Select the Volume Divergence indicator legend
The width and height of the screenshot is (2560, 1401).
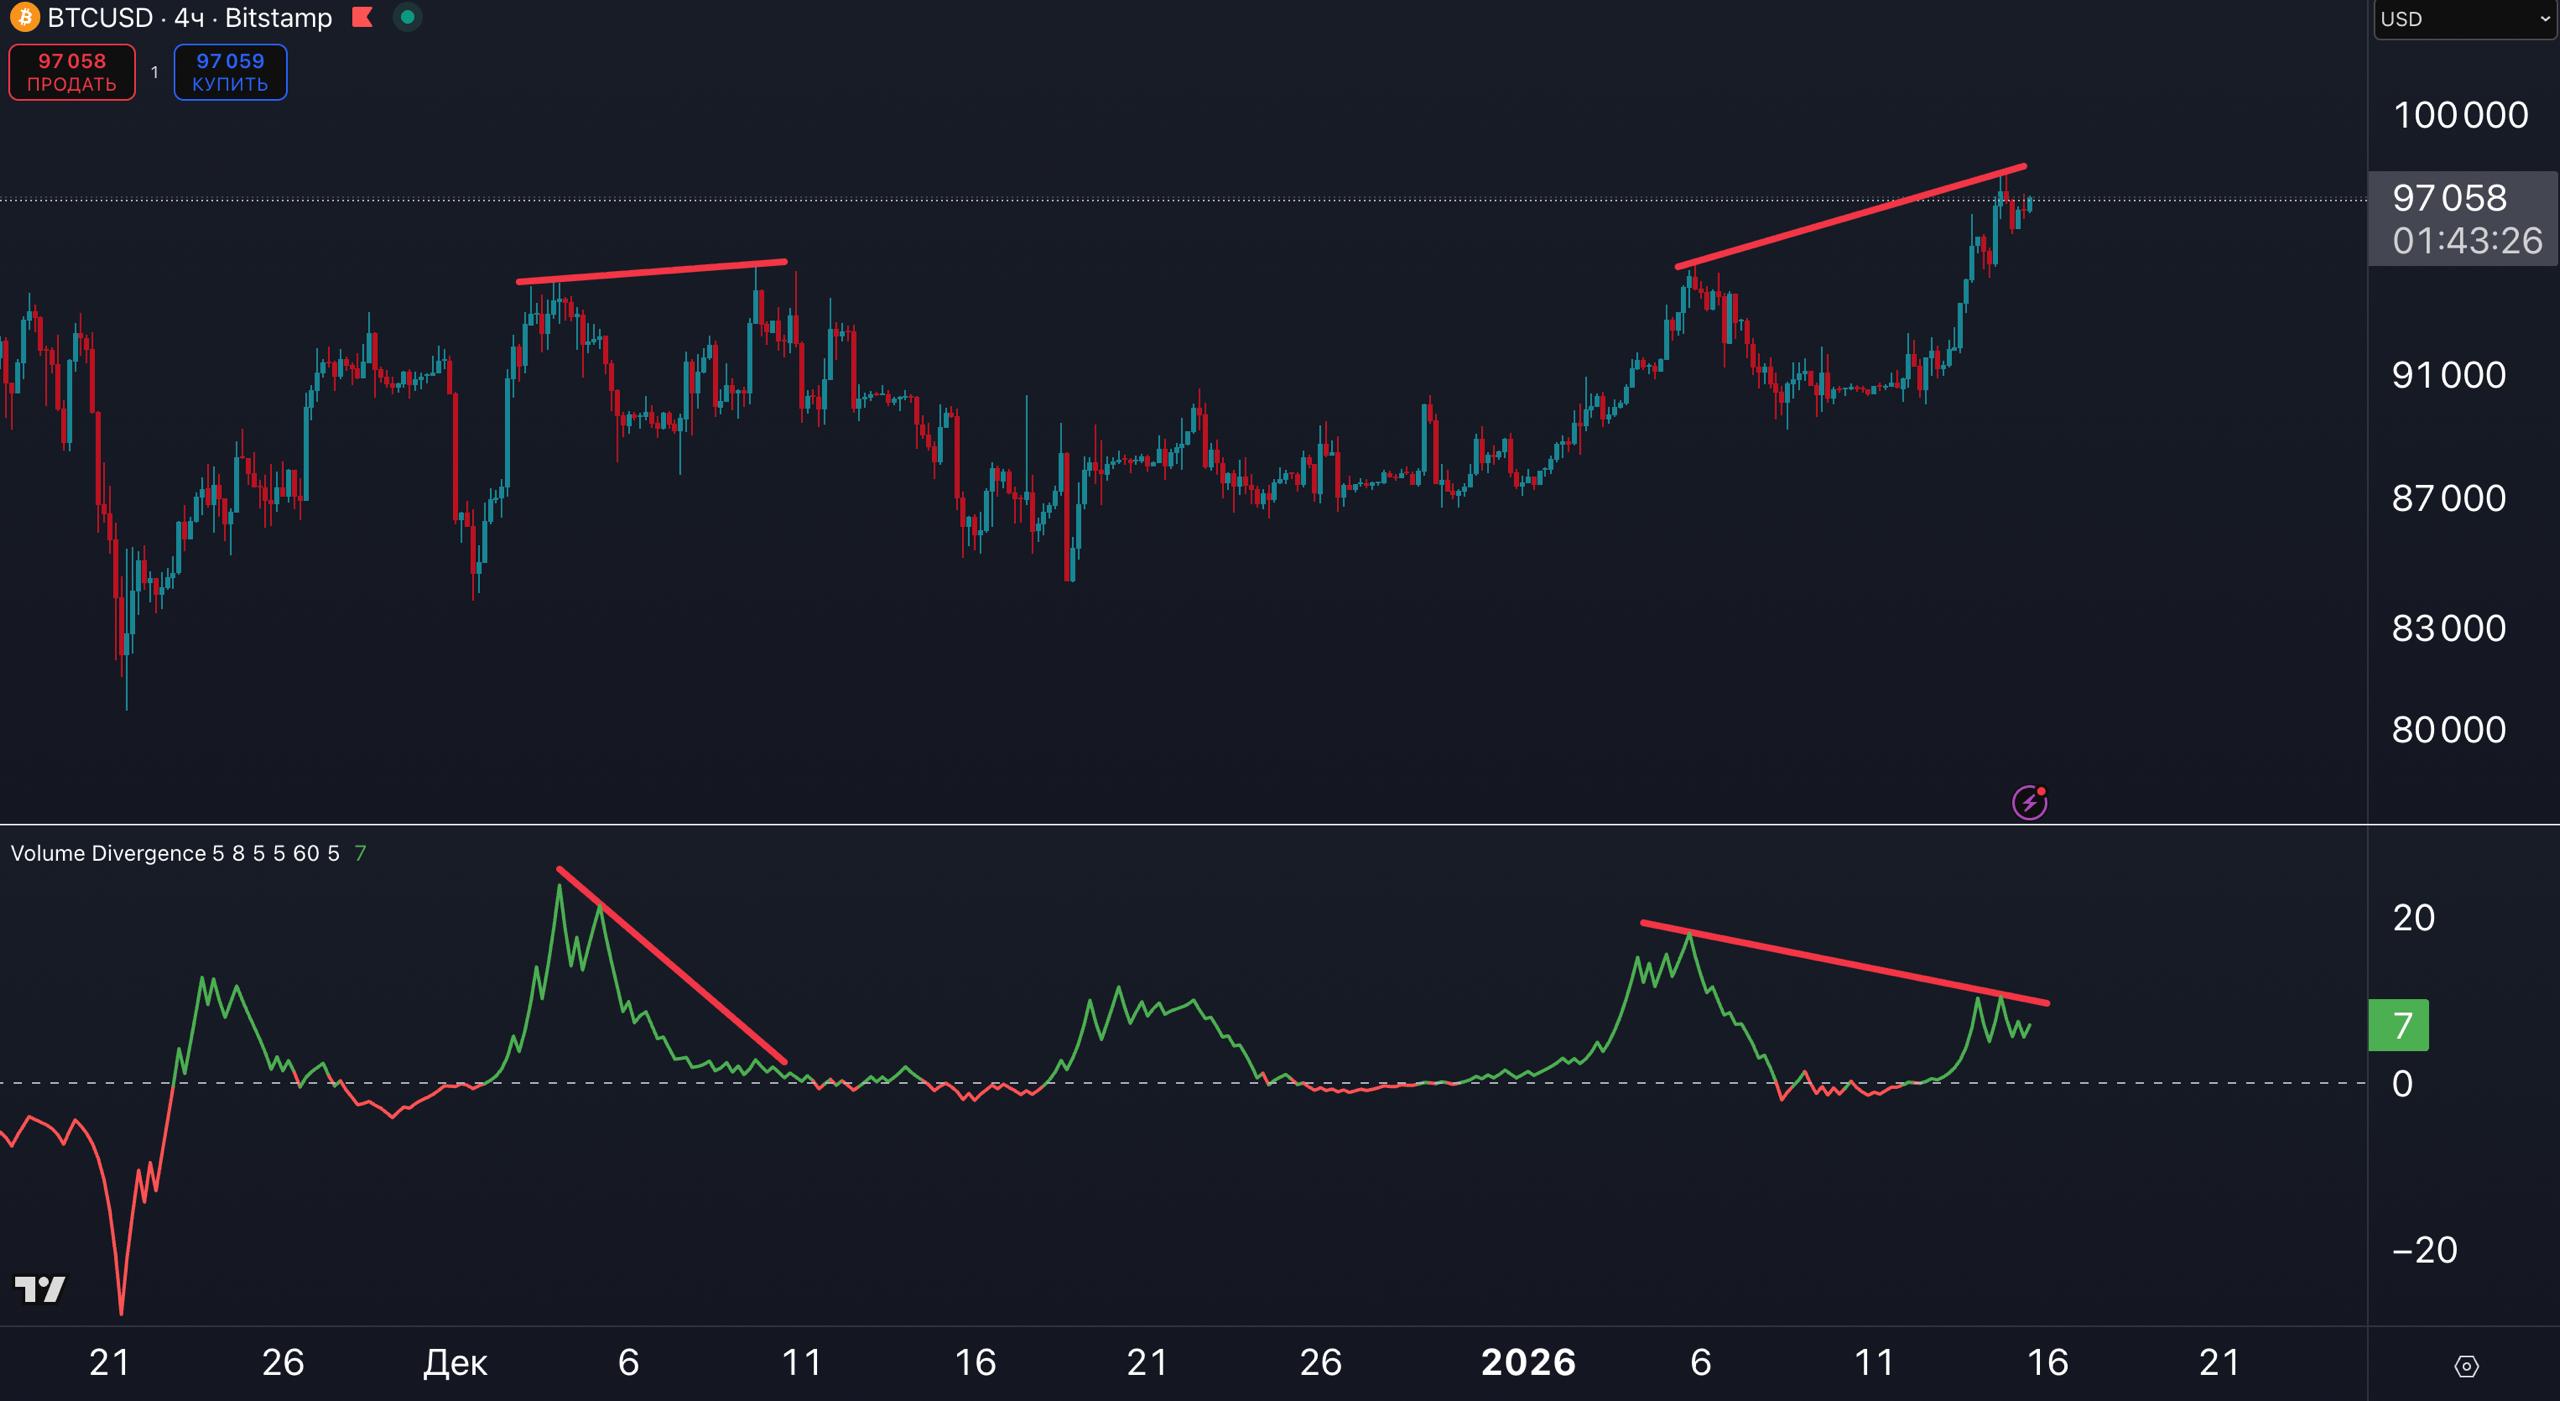[108, 853]
